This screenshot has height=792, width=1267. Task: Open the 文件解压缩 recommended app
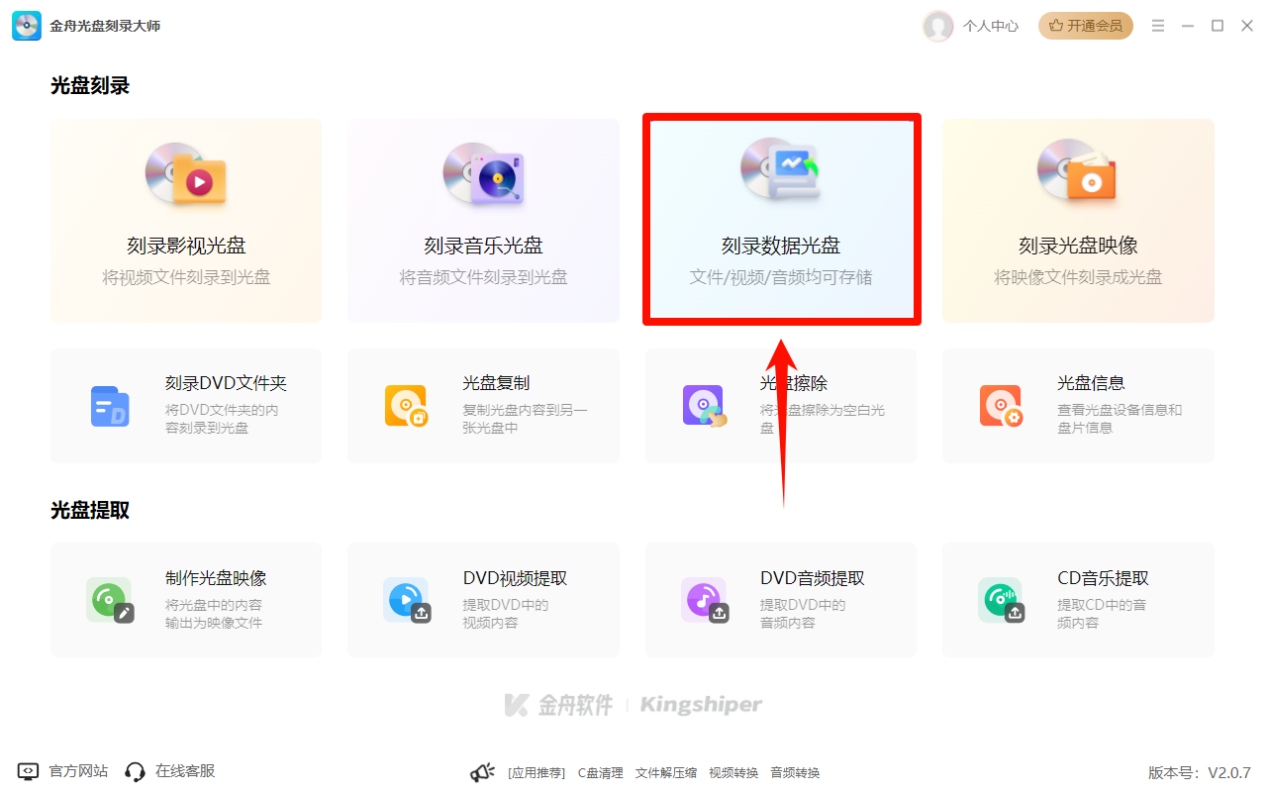point(666,773)
